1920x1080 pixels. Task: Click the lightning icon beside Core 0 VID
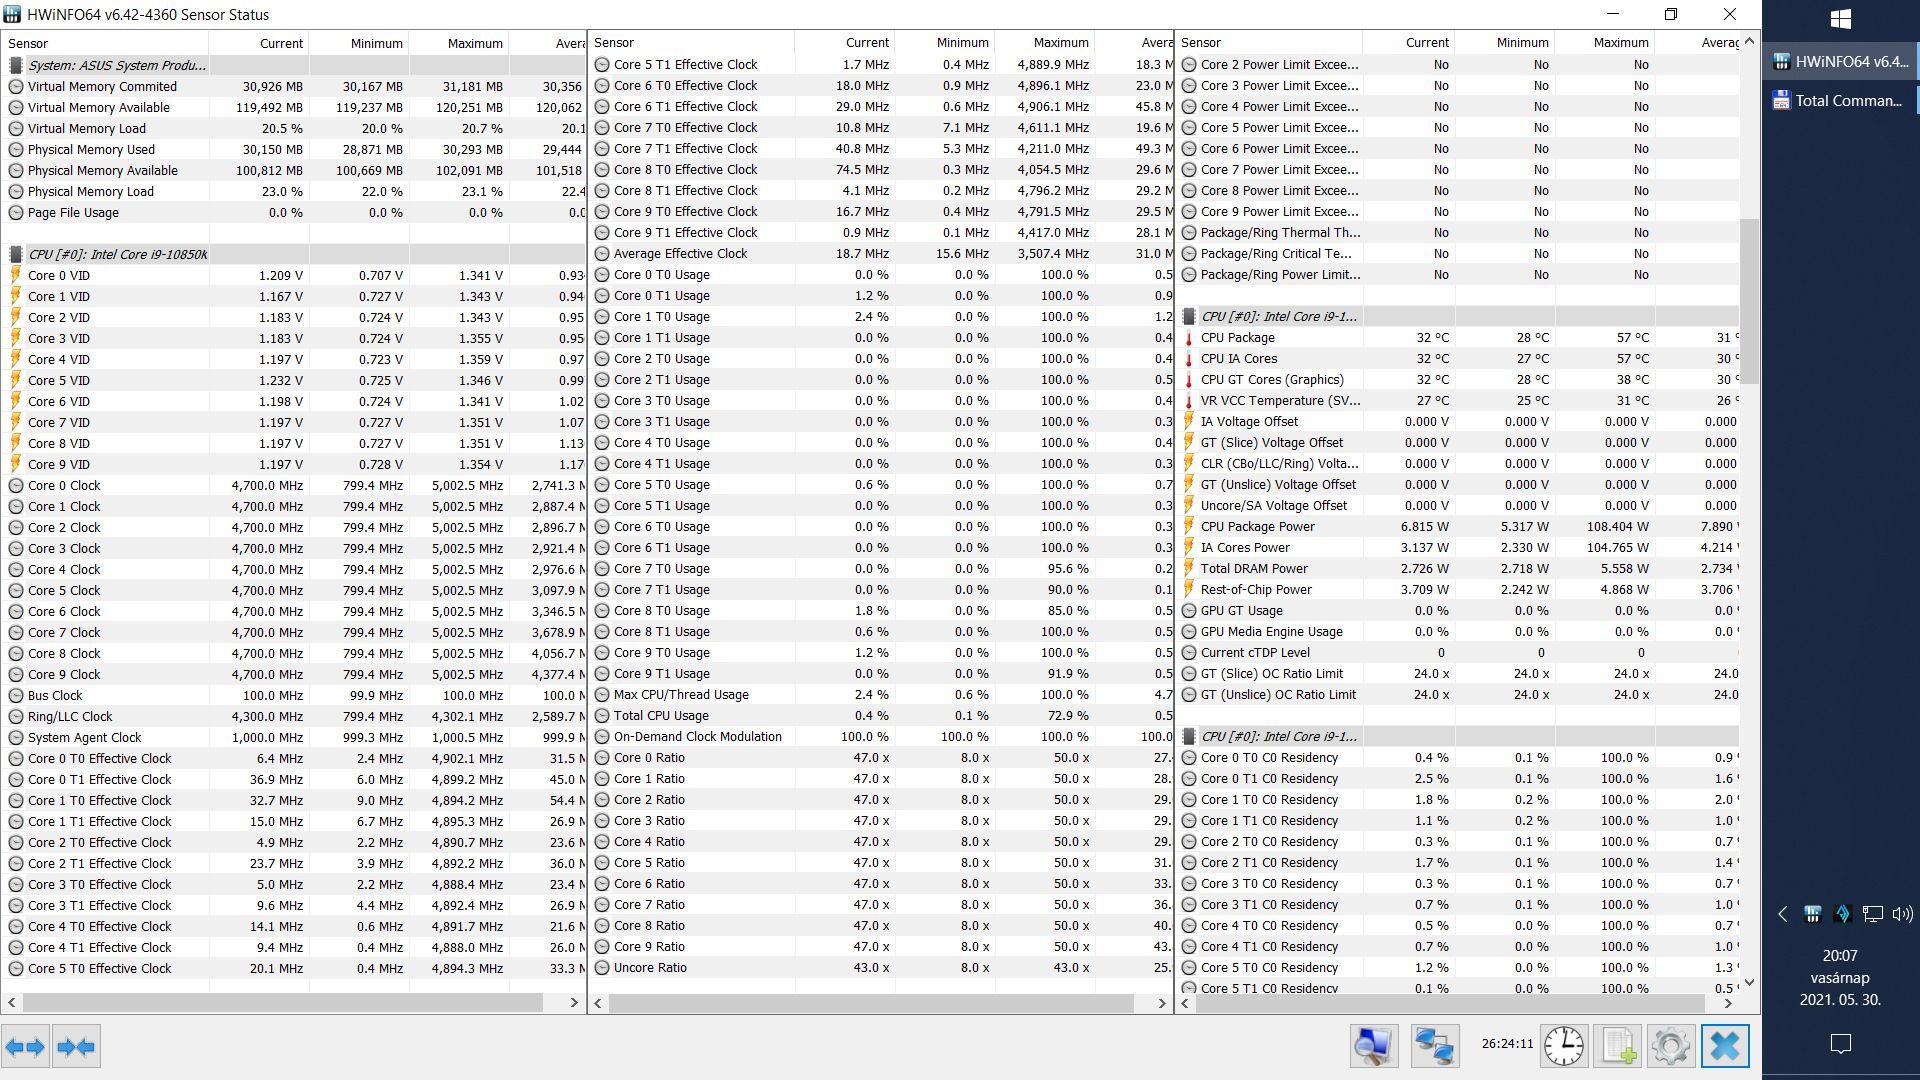16,275
